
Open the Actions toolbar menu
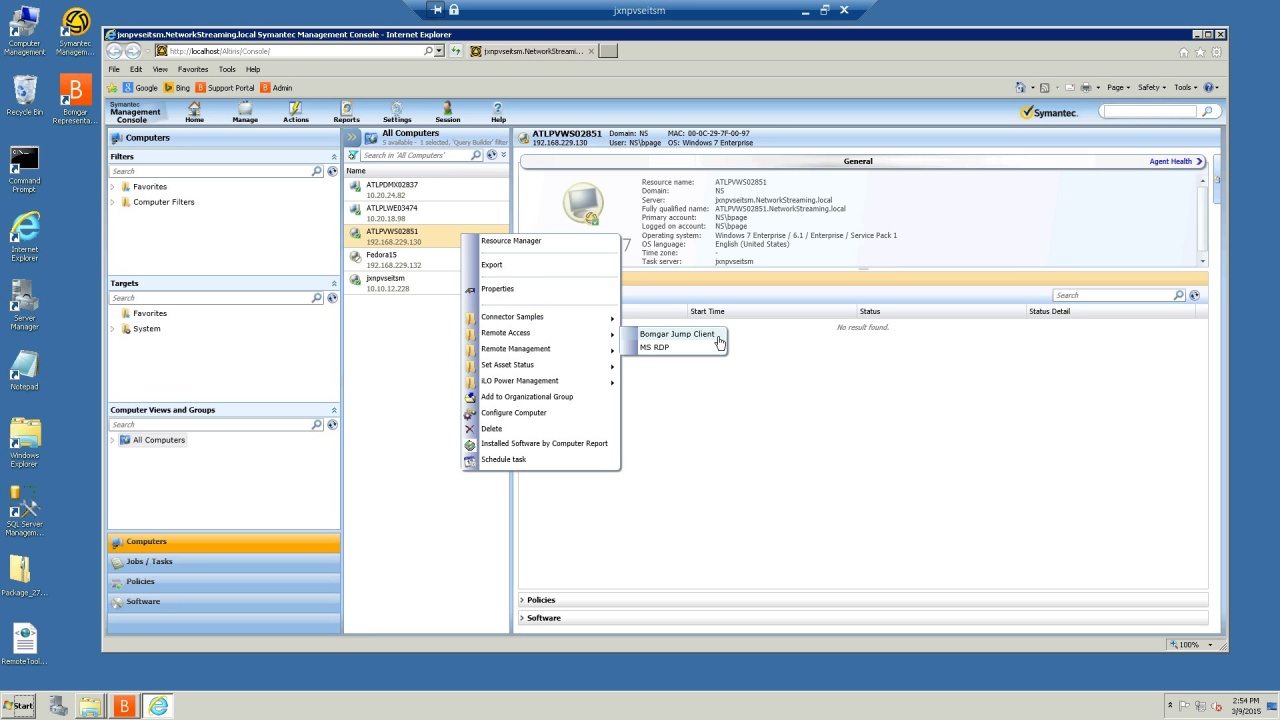coord(296,112)
